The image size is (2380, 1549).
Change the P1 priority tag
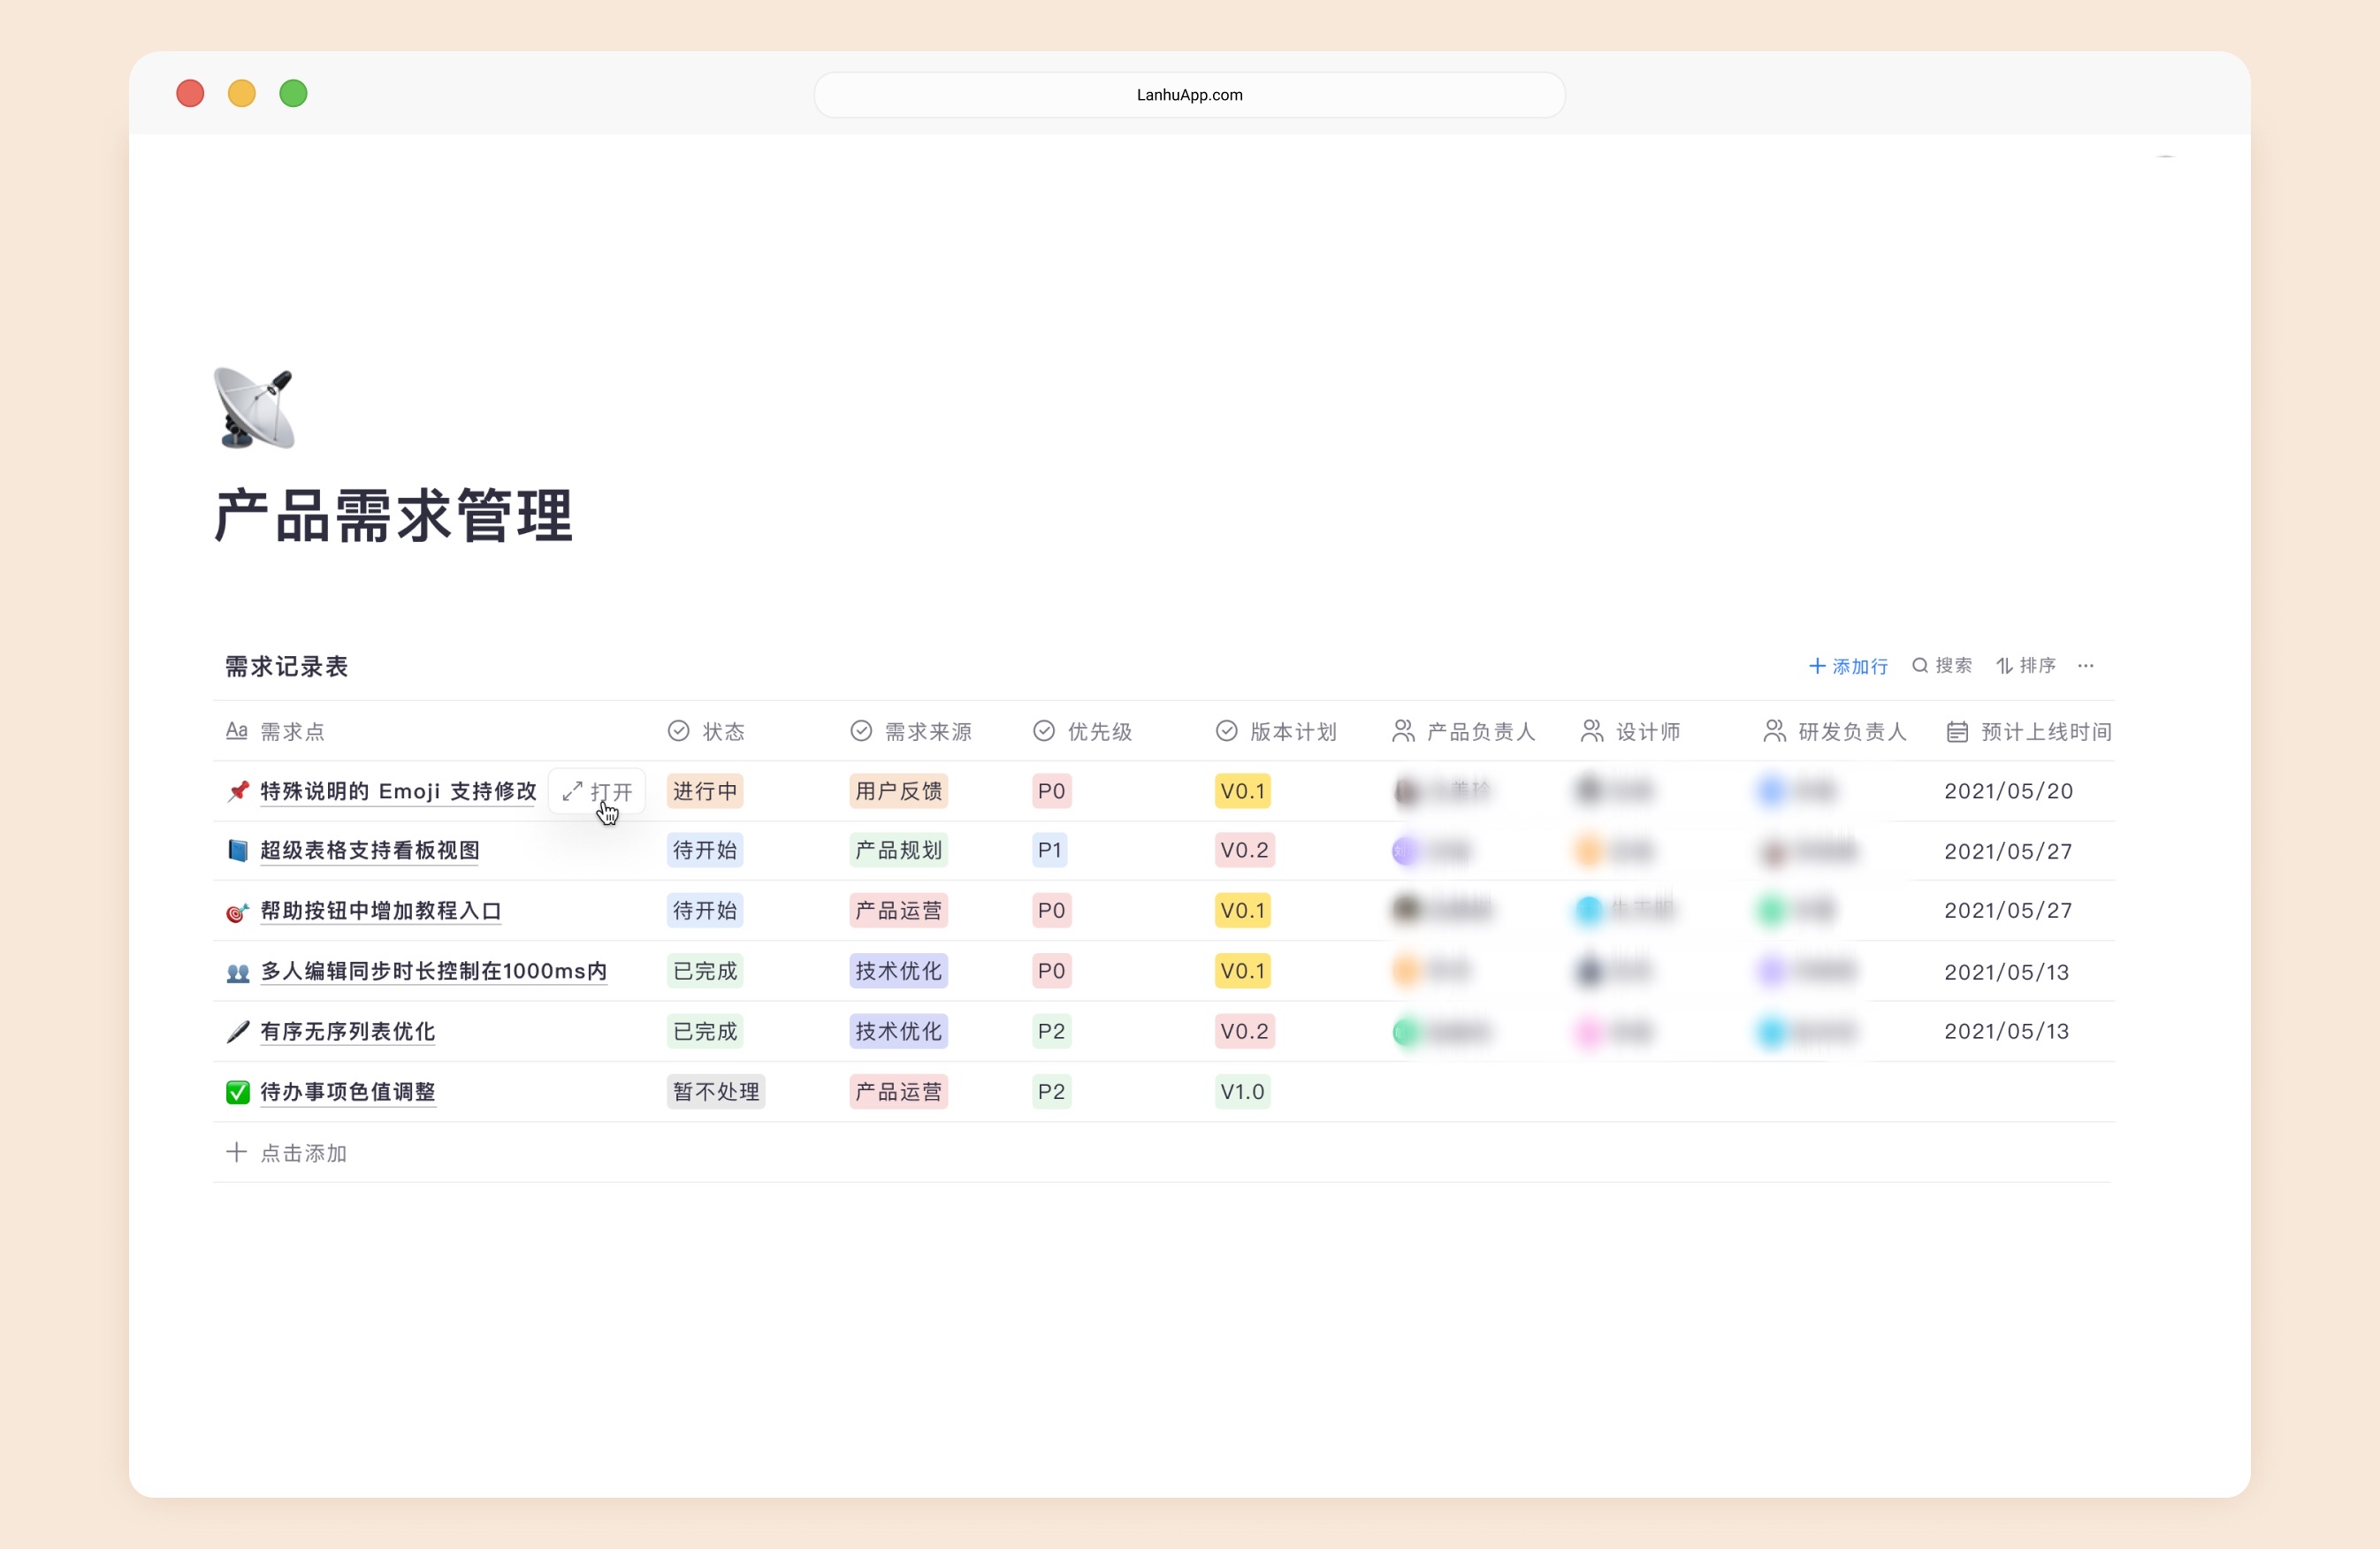point(1049,850)
